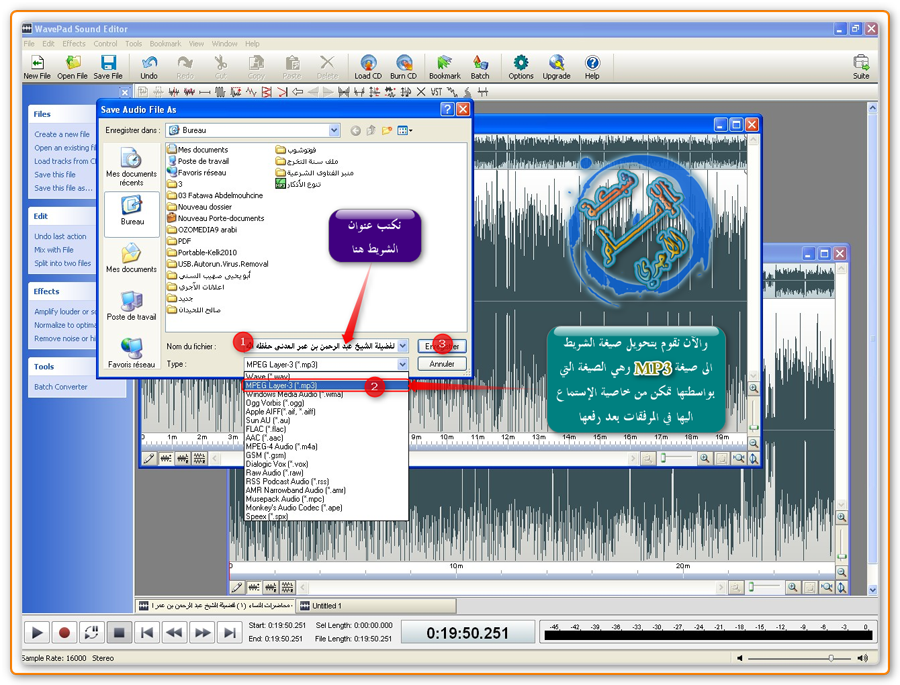Click the Bookmark toolbar icon
Image resolution: width=900 pixels, height=685 pixels.
coord(444,66)
